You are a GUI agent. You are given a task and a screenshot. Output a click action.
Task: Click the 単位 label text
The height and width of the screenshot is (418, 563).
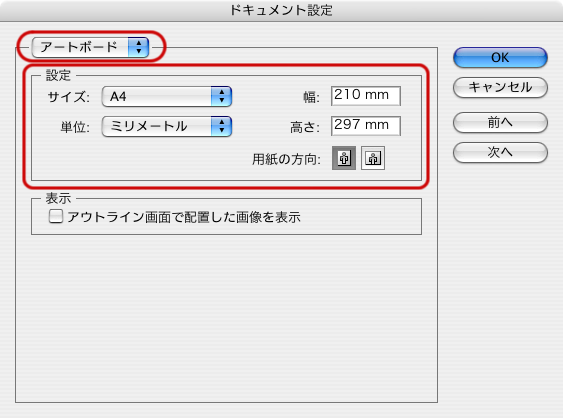click(x=75, y=127)
